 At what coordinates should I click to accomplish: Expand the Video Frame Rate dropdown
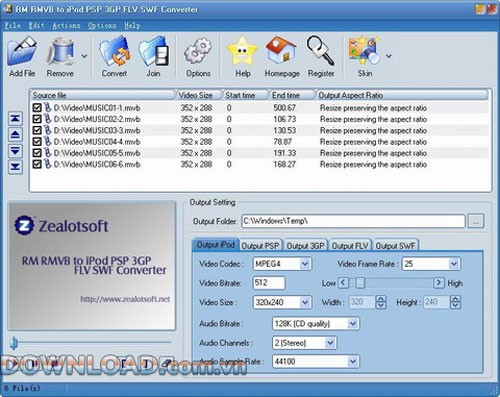(453, 264)
